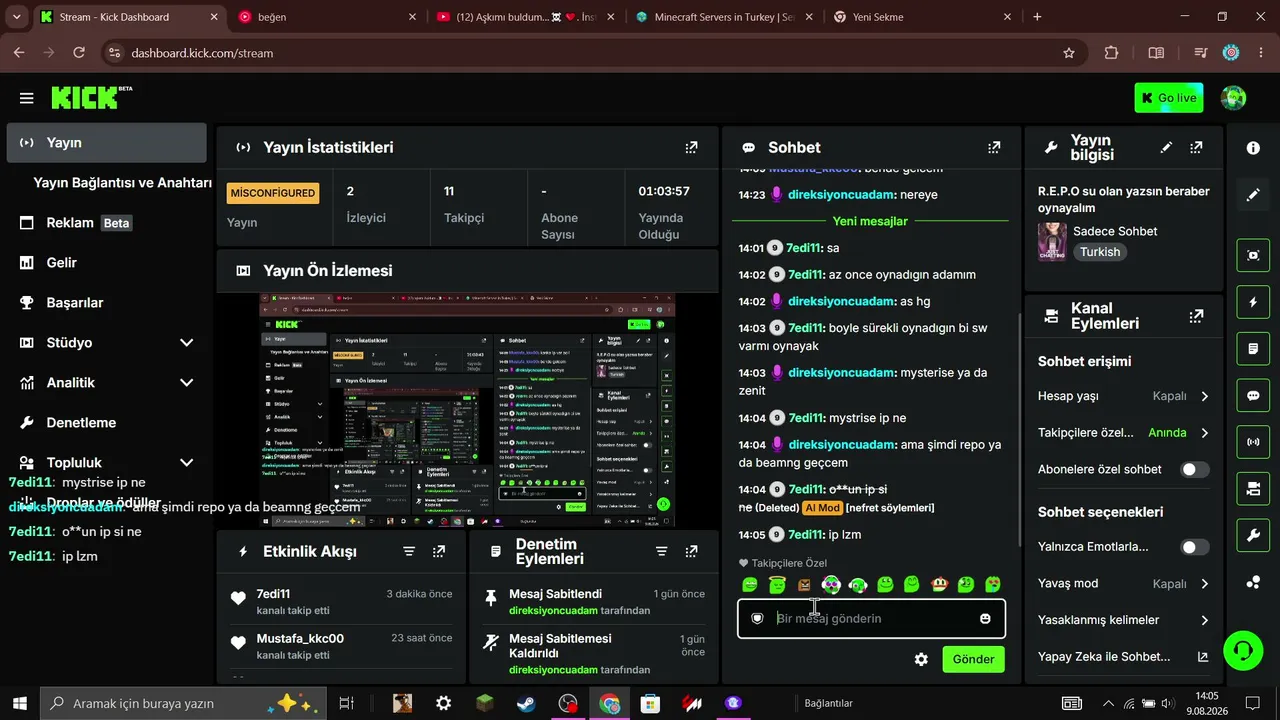This screenshot has width=1280, height=720.
Task: Edit the Yayın bilgisi stream info
Action: point(1166,147)
